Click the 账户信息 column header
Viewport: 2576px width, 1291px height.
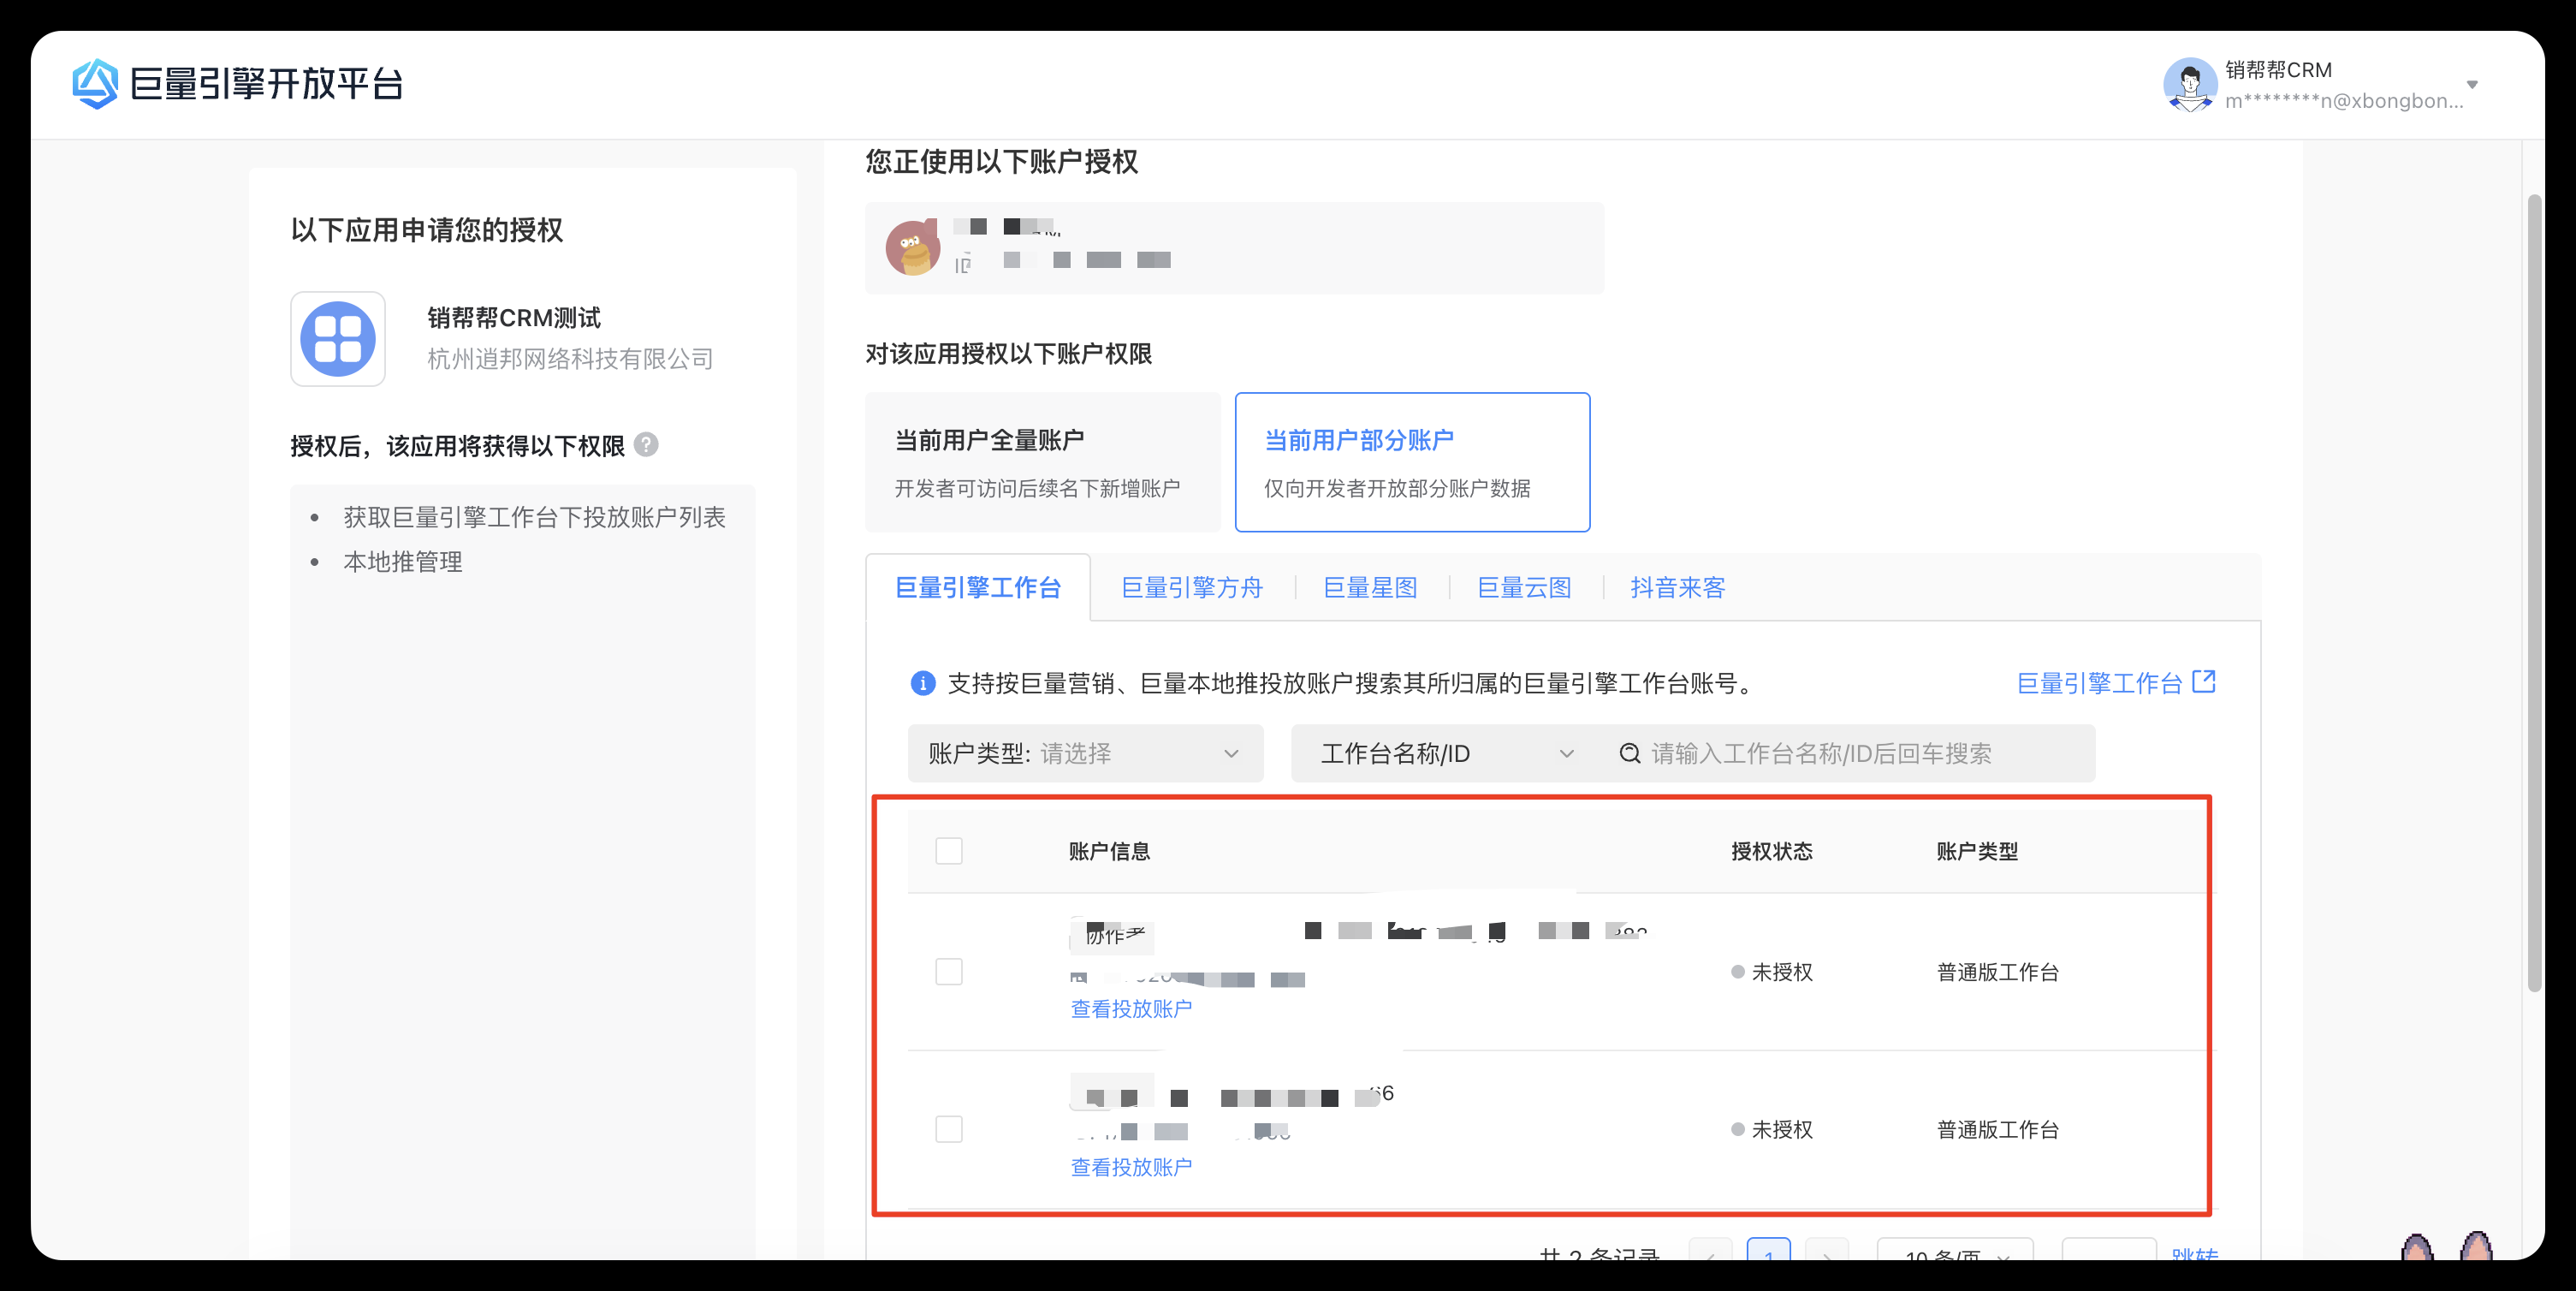1109,851
